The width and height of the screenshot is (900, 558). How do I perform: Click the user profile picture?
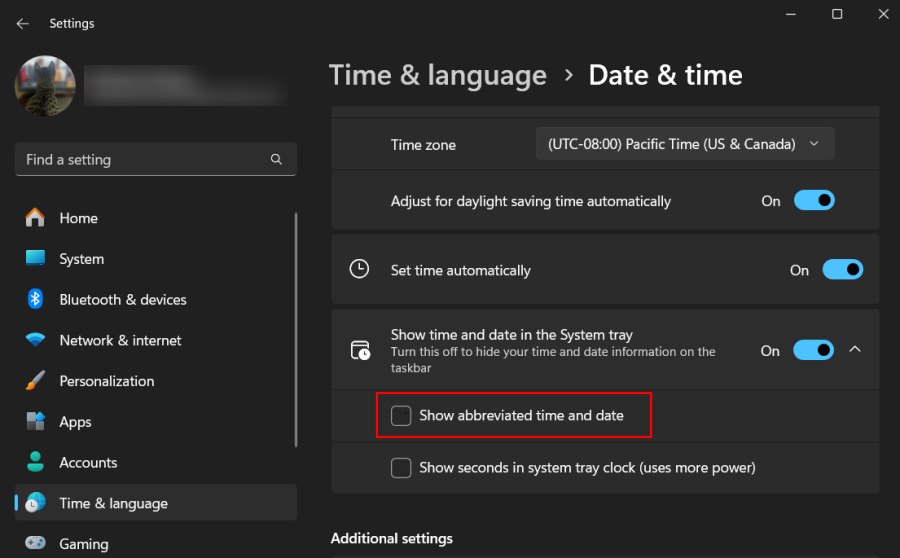point(45,86)
